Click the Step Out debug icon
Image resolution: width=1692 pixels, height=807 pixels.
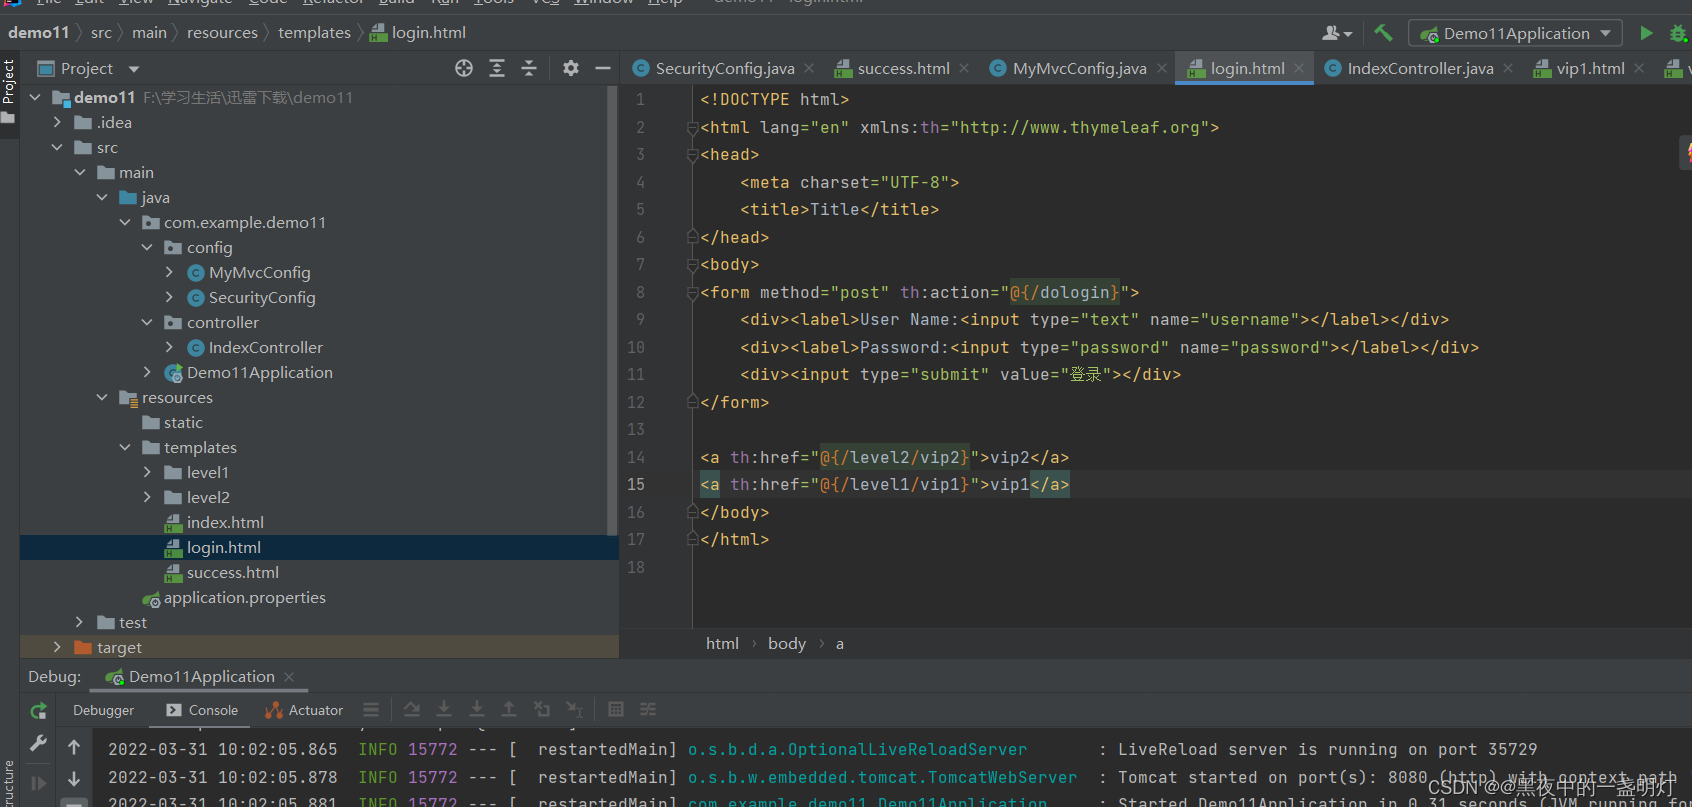tap(509, 709)
